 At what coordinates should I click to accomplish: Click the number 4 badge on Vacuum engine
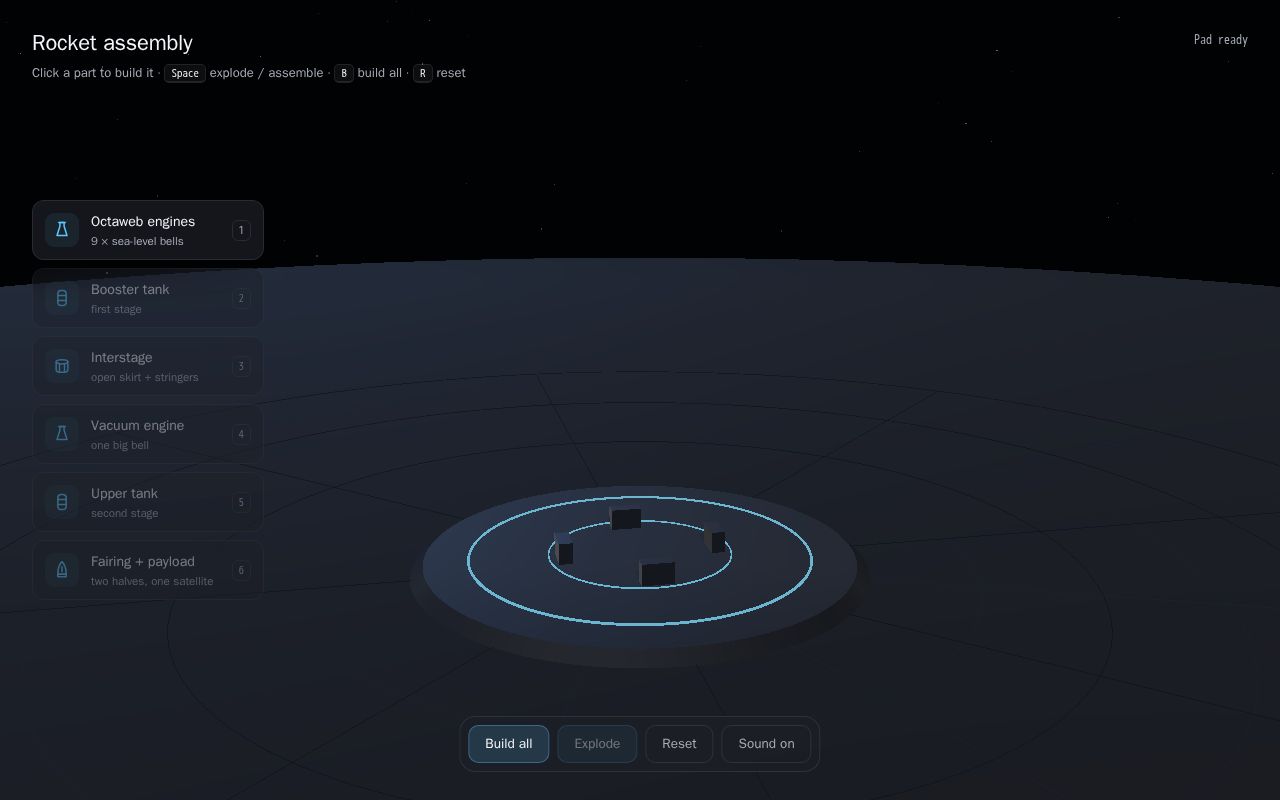click(241, 434)
